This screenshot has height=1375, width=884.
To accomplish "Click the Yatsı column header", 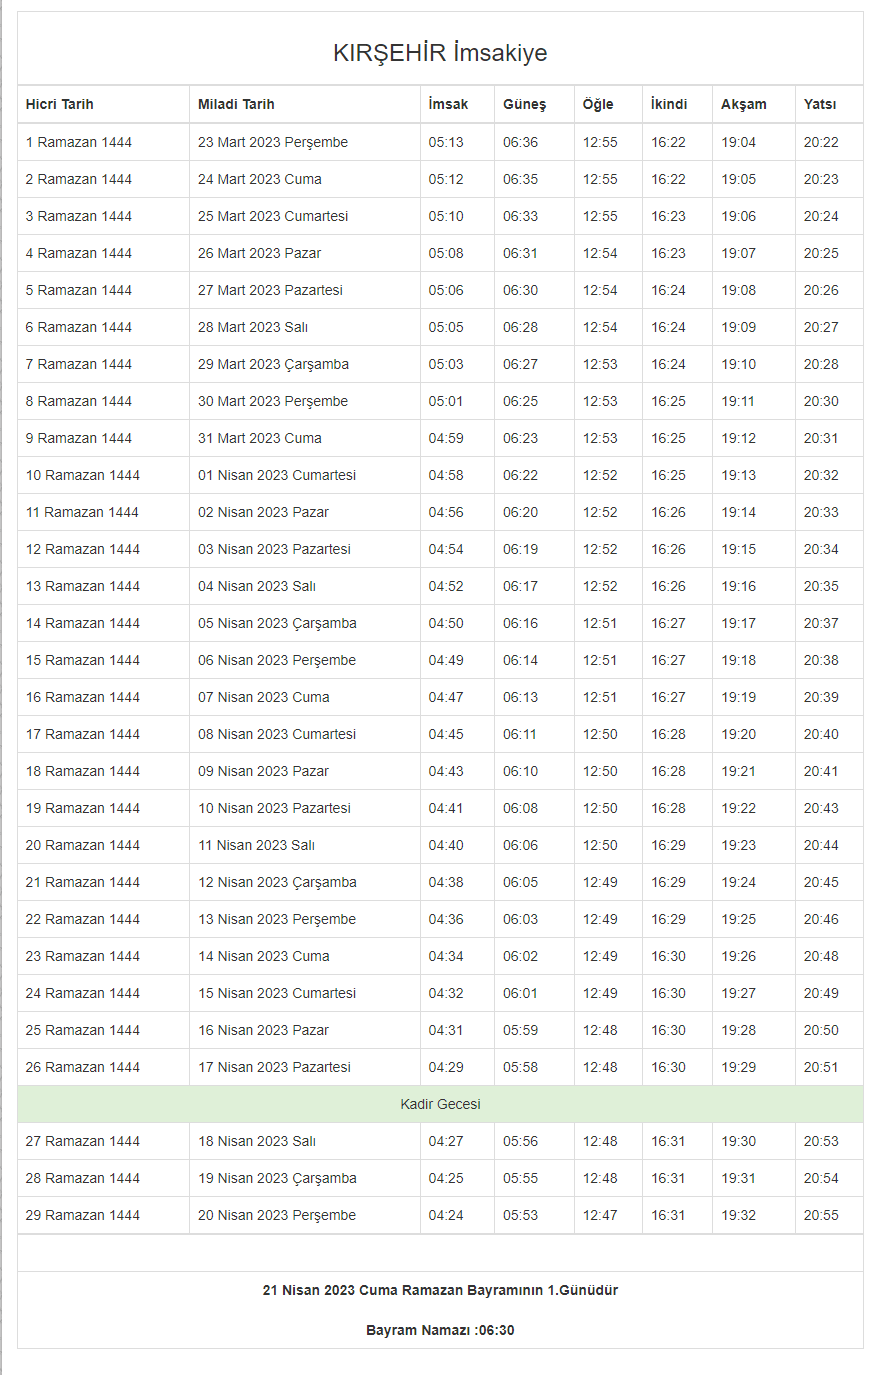I will coord(819,104).
